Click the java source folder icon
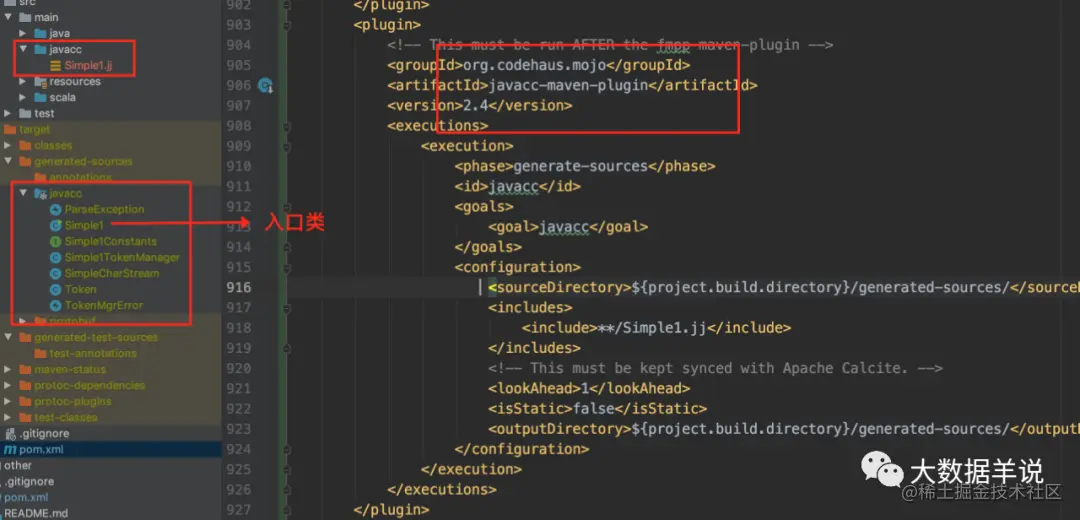Screen dimensions: 1080x520 coord(40,33)
